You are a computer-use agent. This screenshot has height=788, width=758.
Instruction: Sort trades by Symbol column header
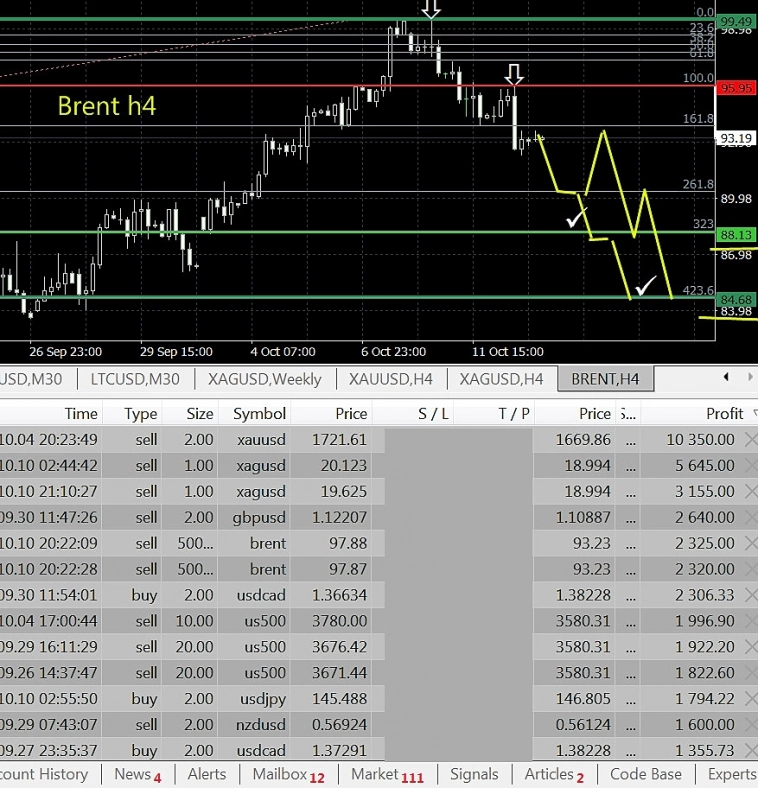259,413
